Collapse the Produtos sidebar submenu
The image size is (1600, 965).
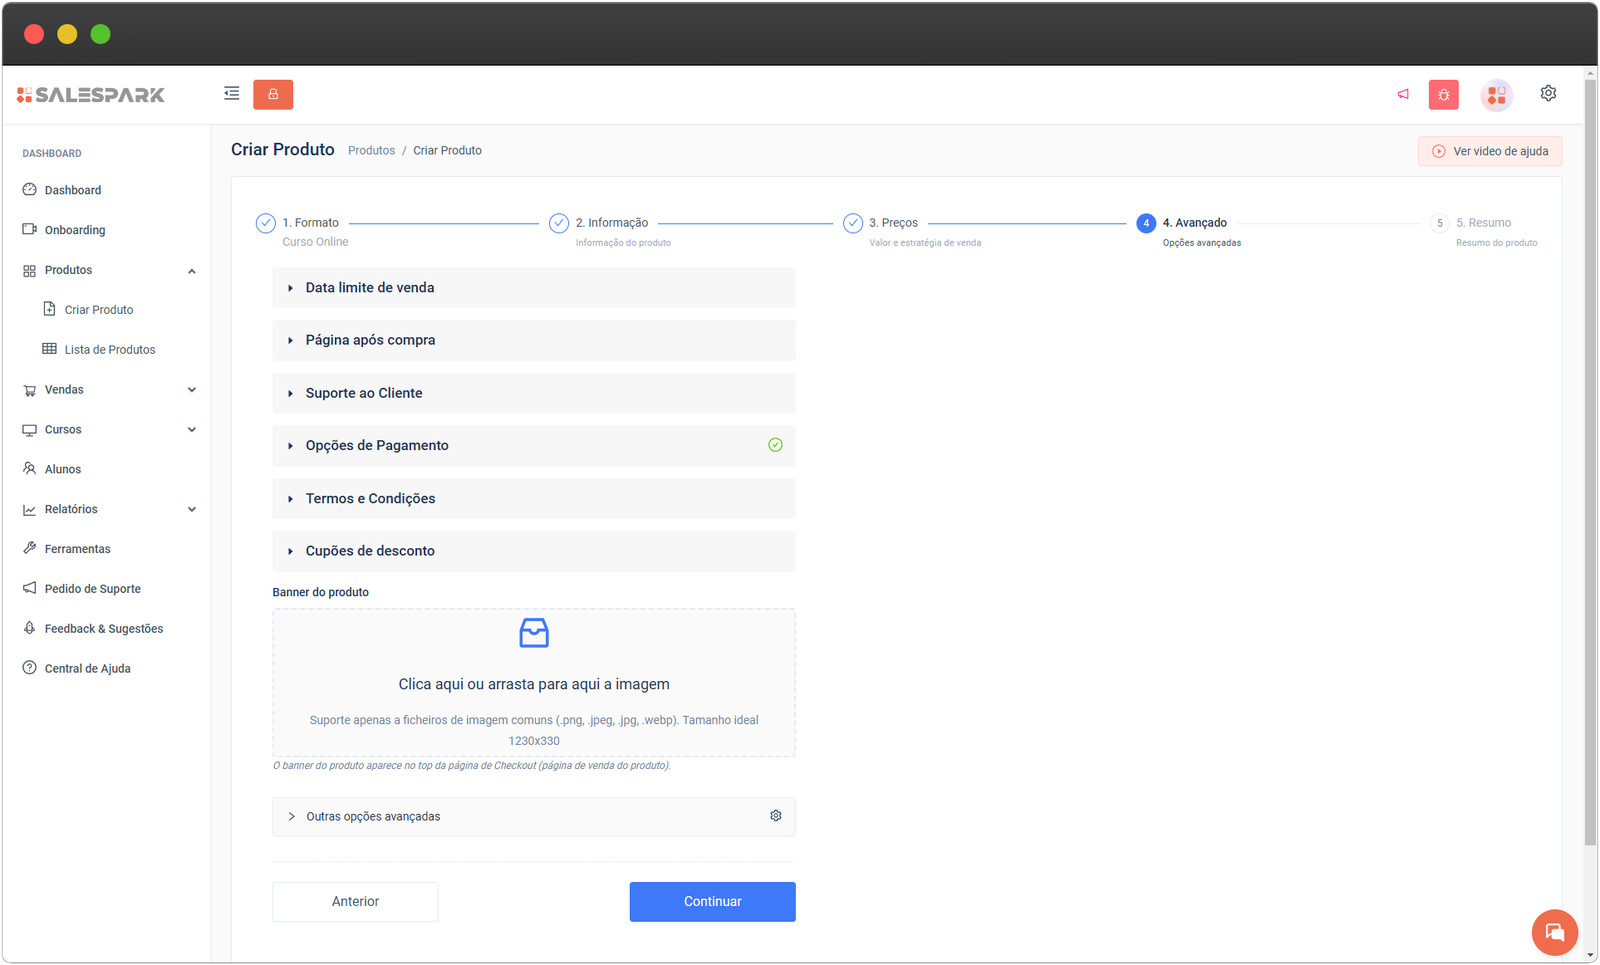(191, 271)
